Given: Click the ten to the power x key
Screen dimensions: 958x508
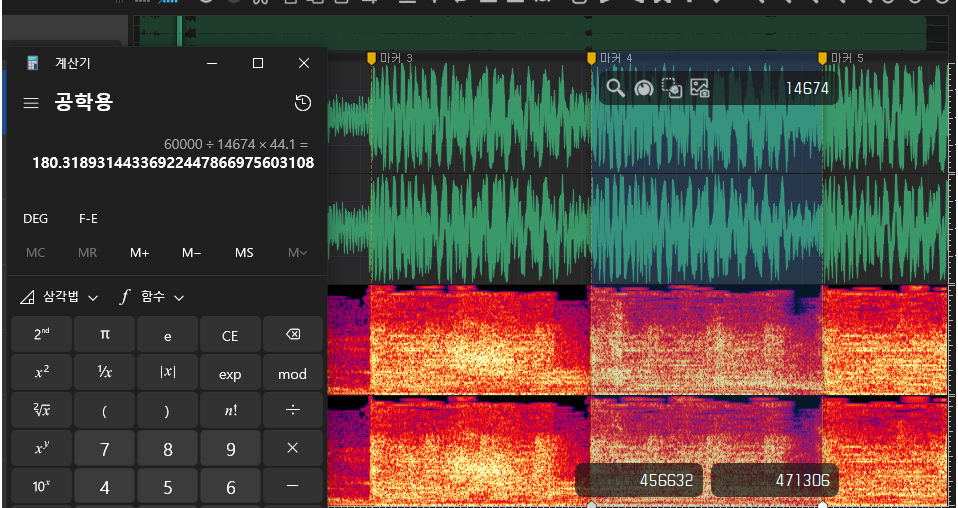Looking at the screenshot, I should coord(42,487).
